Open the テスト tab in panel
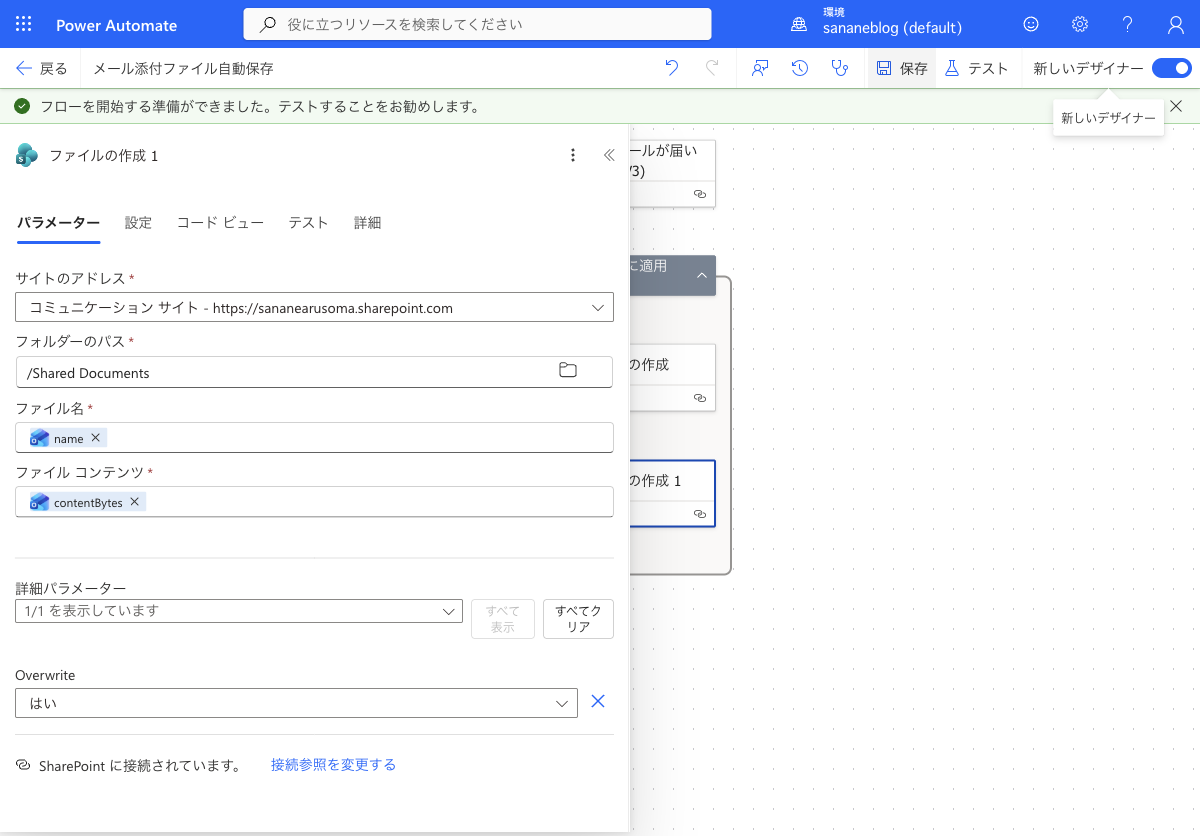 click(308, 223)
